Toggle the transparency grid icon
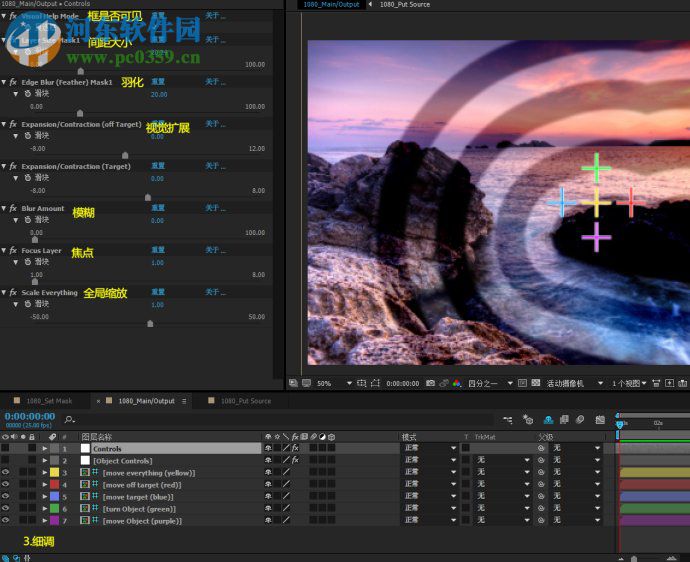690x562 pixels. pyautogui.click(x=536, y=383)
